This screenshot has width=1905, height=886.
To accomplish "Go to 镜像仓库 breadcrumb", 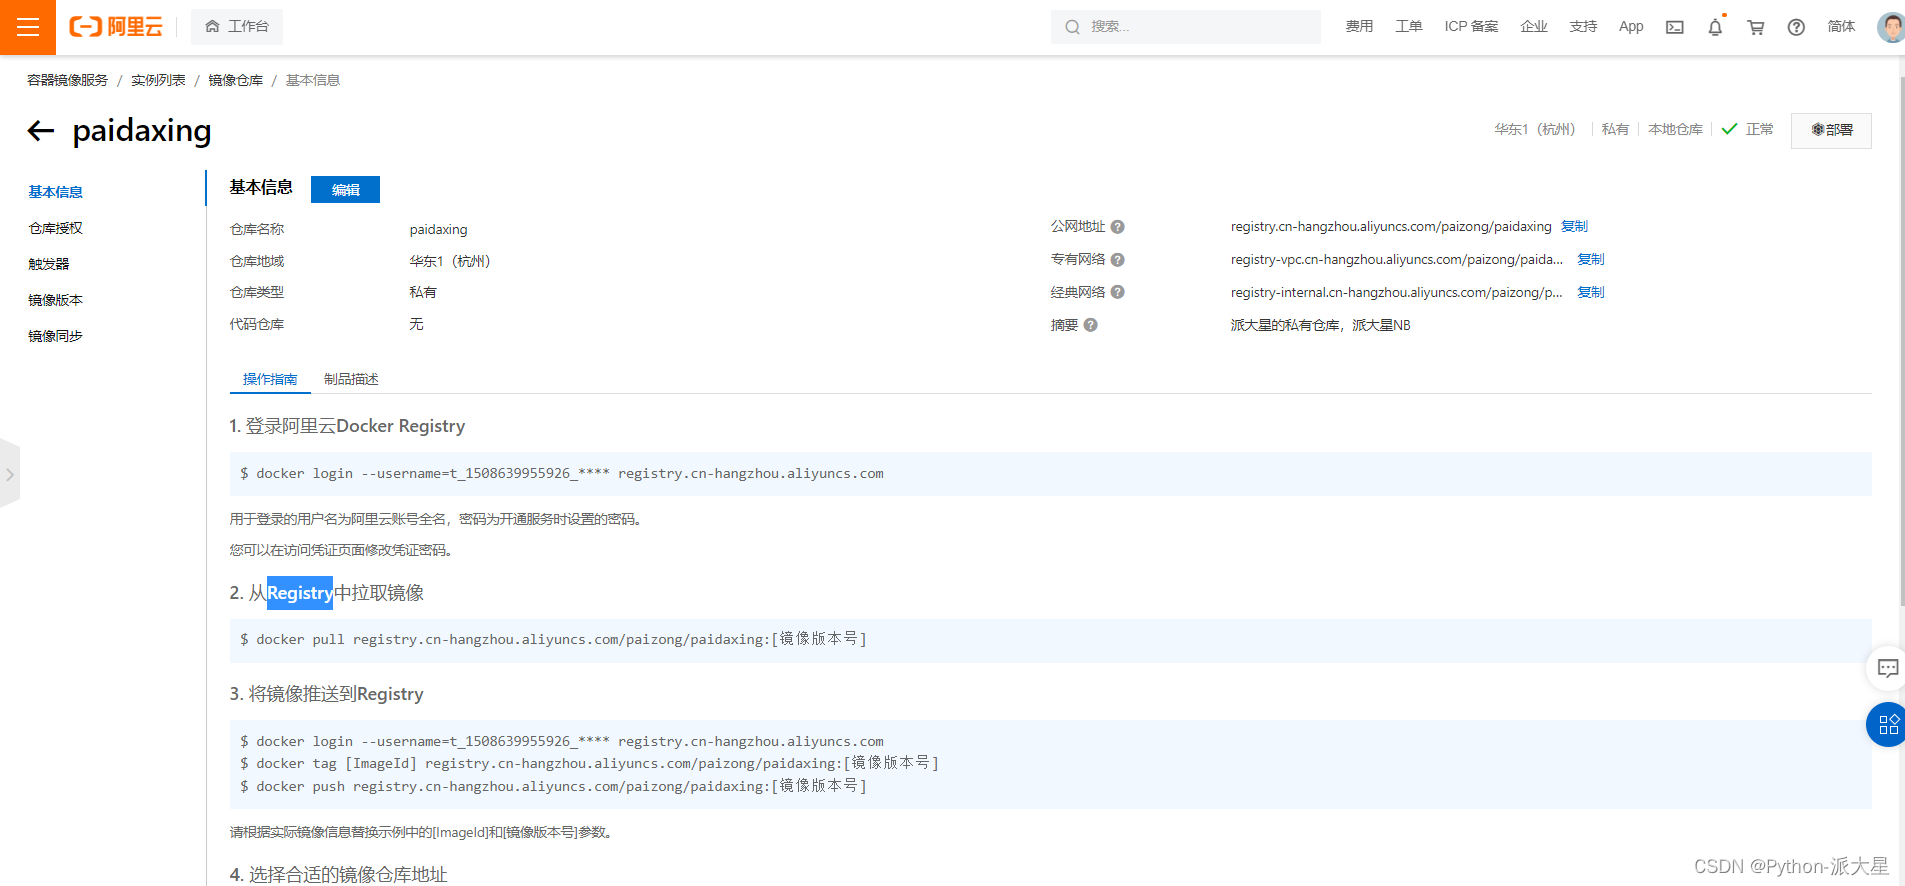I will 236,80.
